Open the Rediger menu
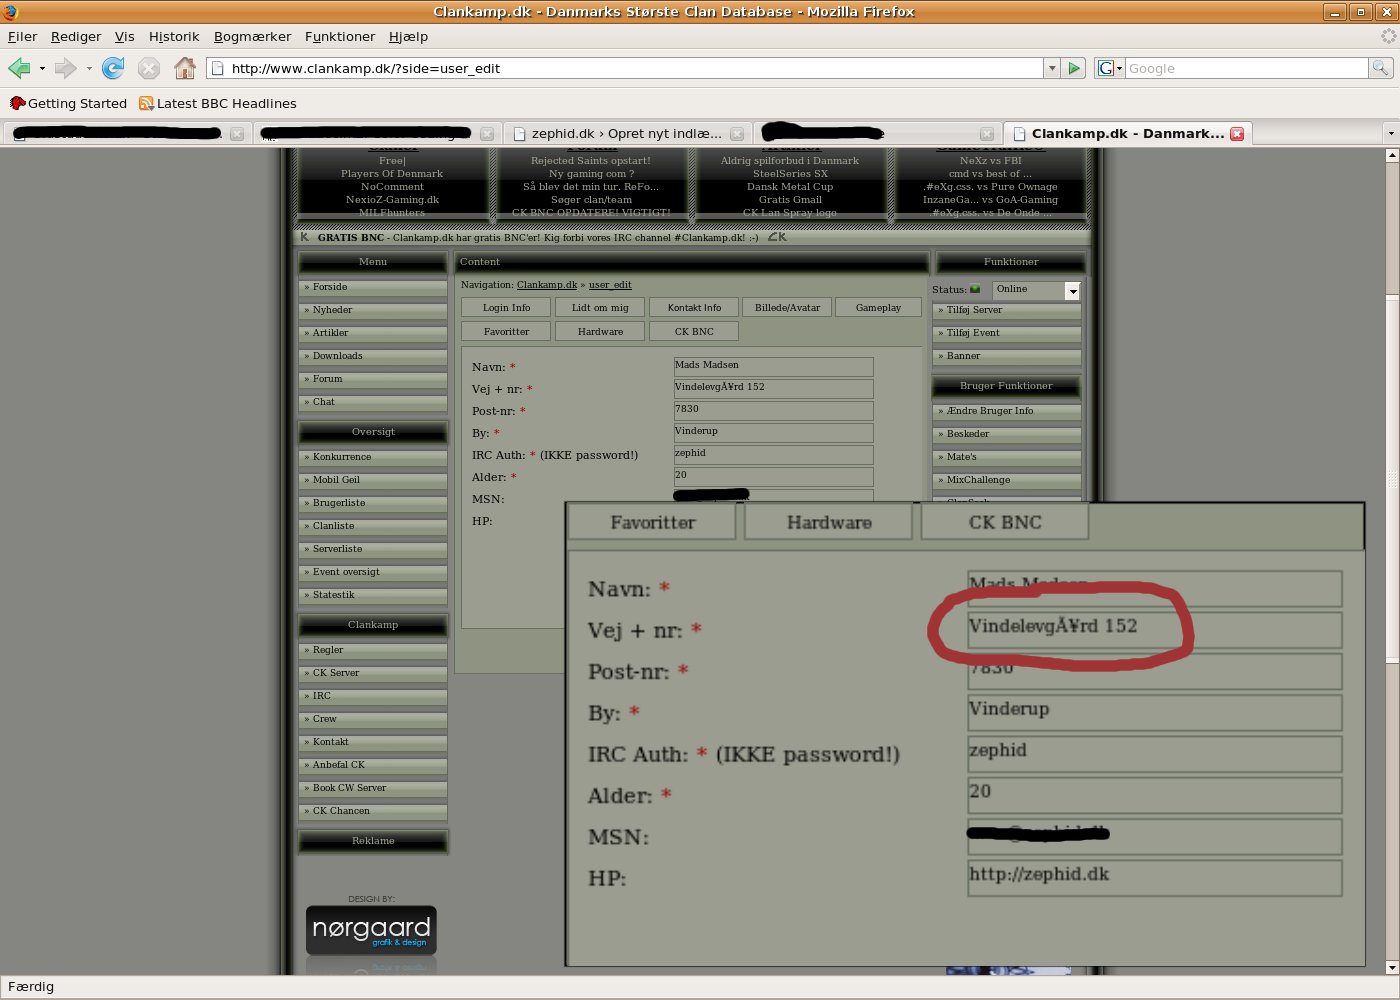The height and width of the screenshot is (1000, 1400). [76, 36]
